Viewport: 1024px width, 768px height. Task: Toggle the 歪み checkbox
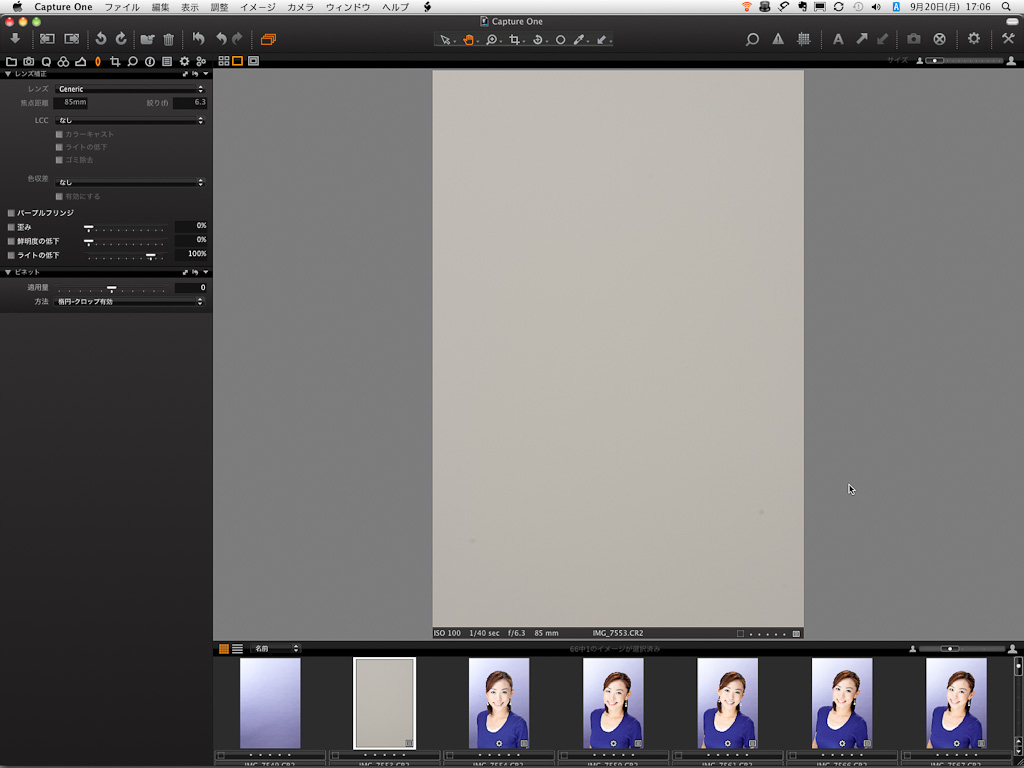pyautogui.click(x=11, y=227)
